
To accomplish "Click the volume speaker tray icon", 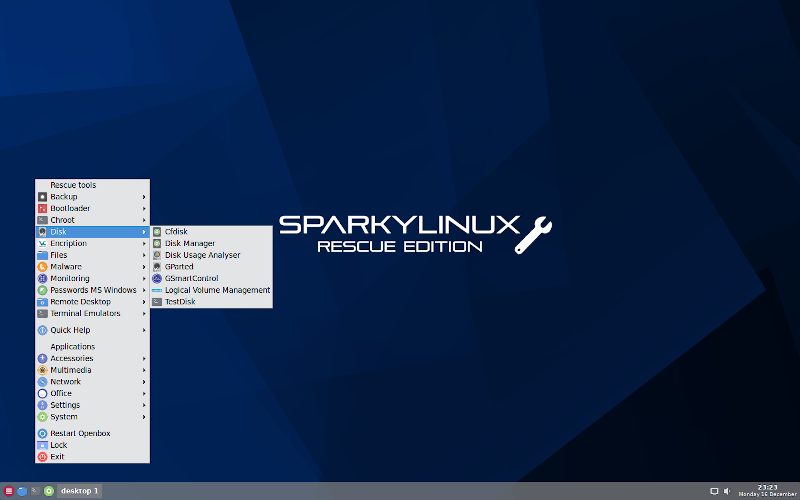I will (x=727, y=491).
